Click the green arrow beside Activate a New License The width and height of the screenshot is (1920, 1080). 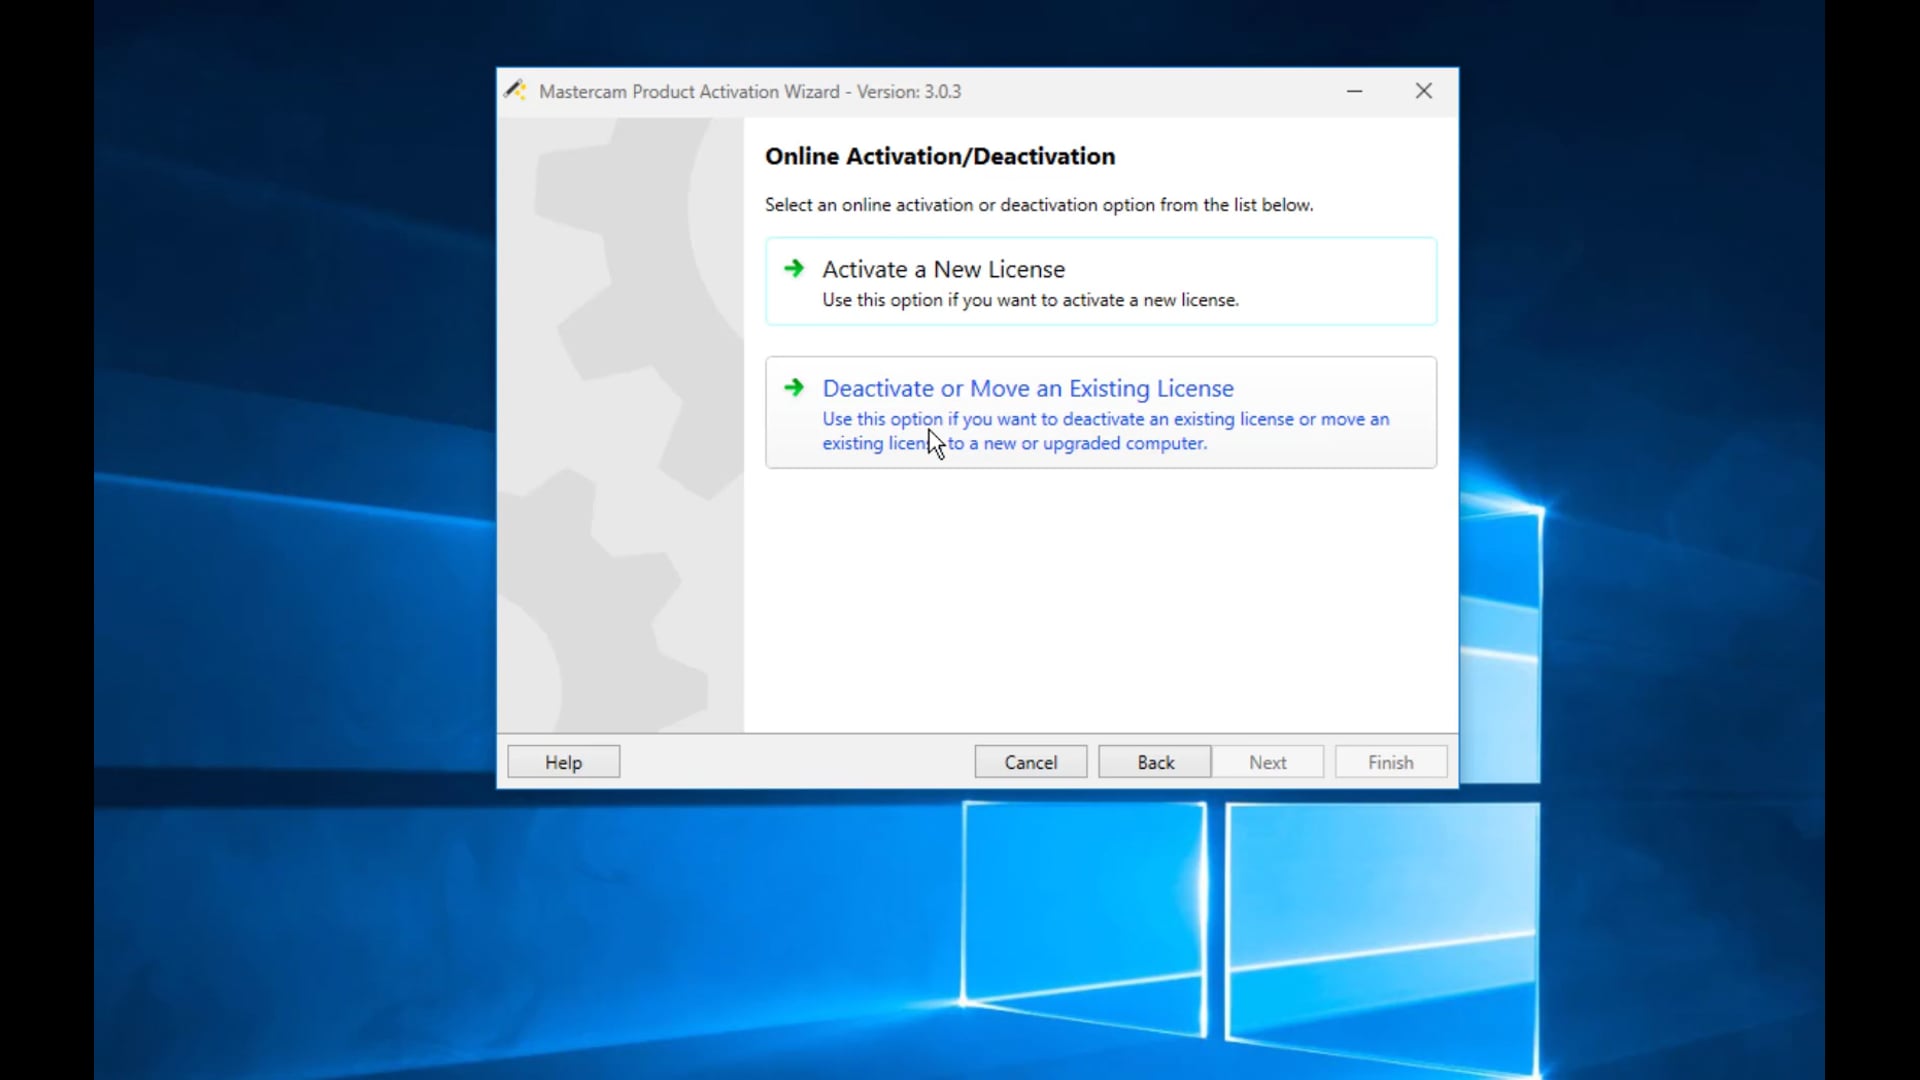tap(794, 268)
